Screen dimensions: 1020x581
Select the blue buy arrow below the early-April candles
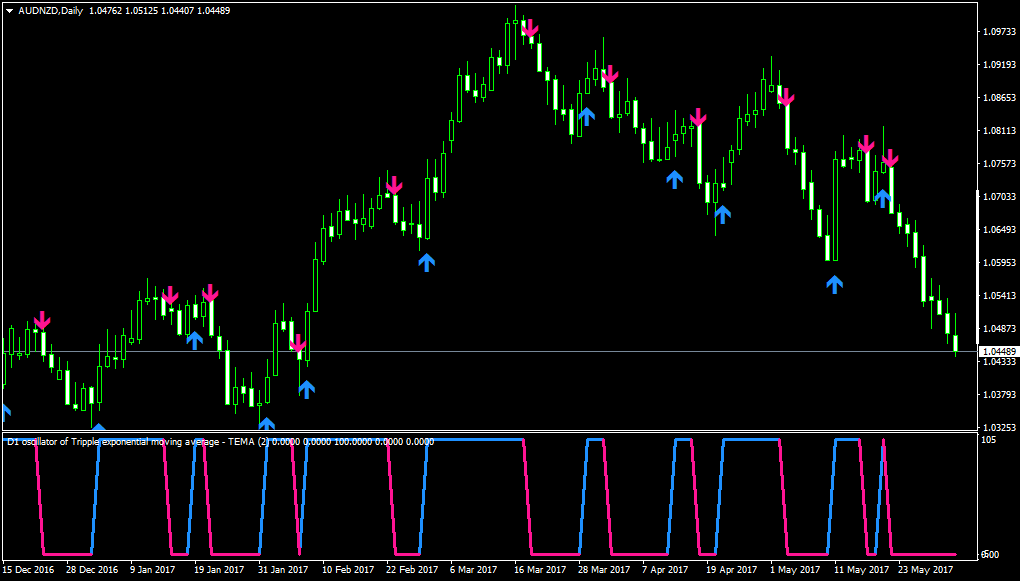coord(675,180)
